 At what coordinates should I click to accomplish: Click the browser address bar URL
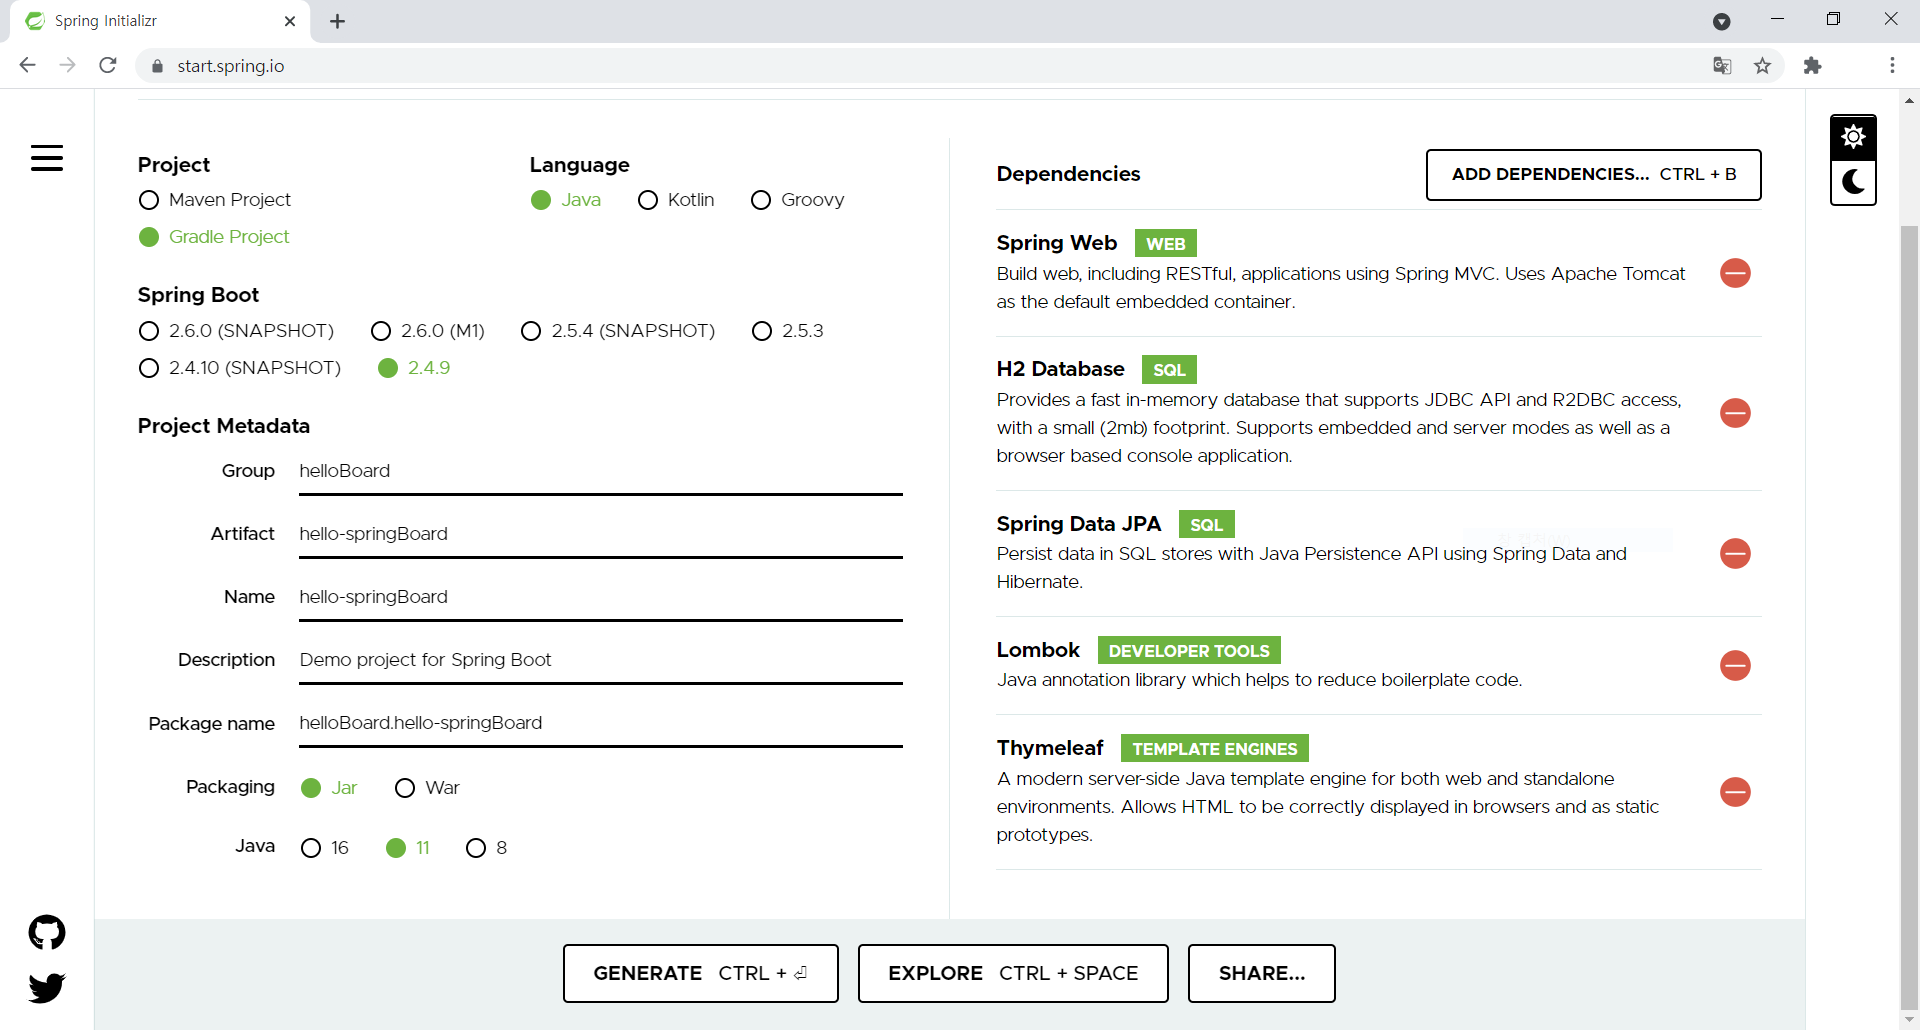click(231, 66)
